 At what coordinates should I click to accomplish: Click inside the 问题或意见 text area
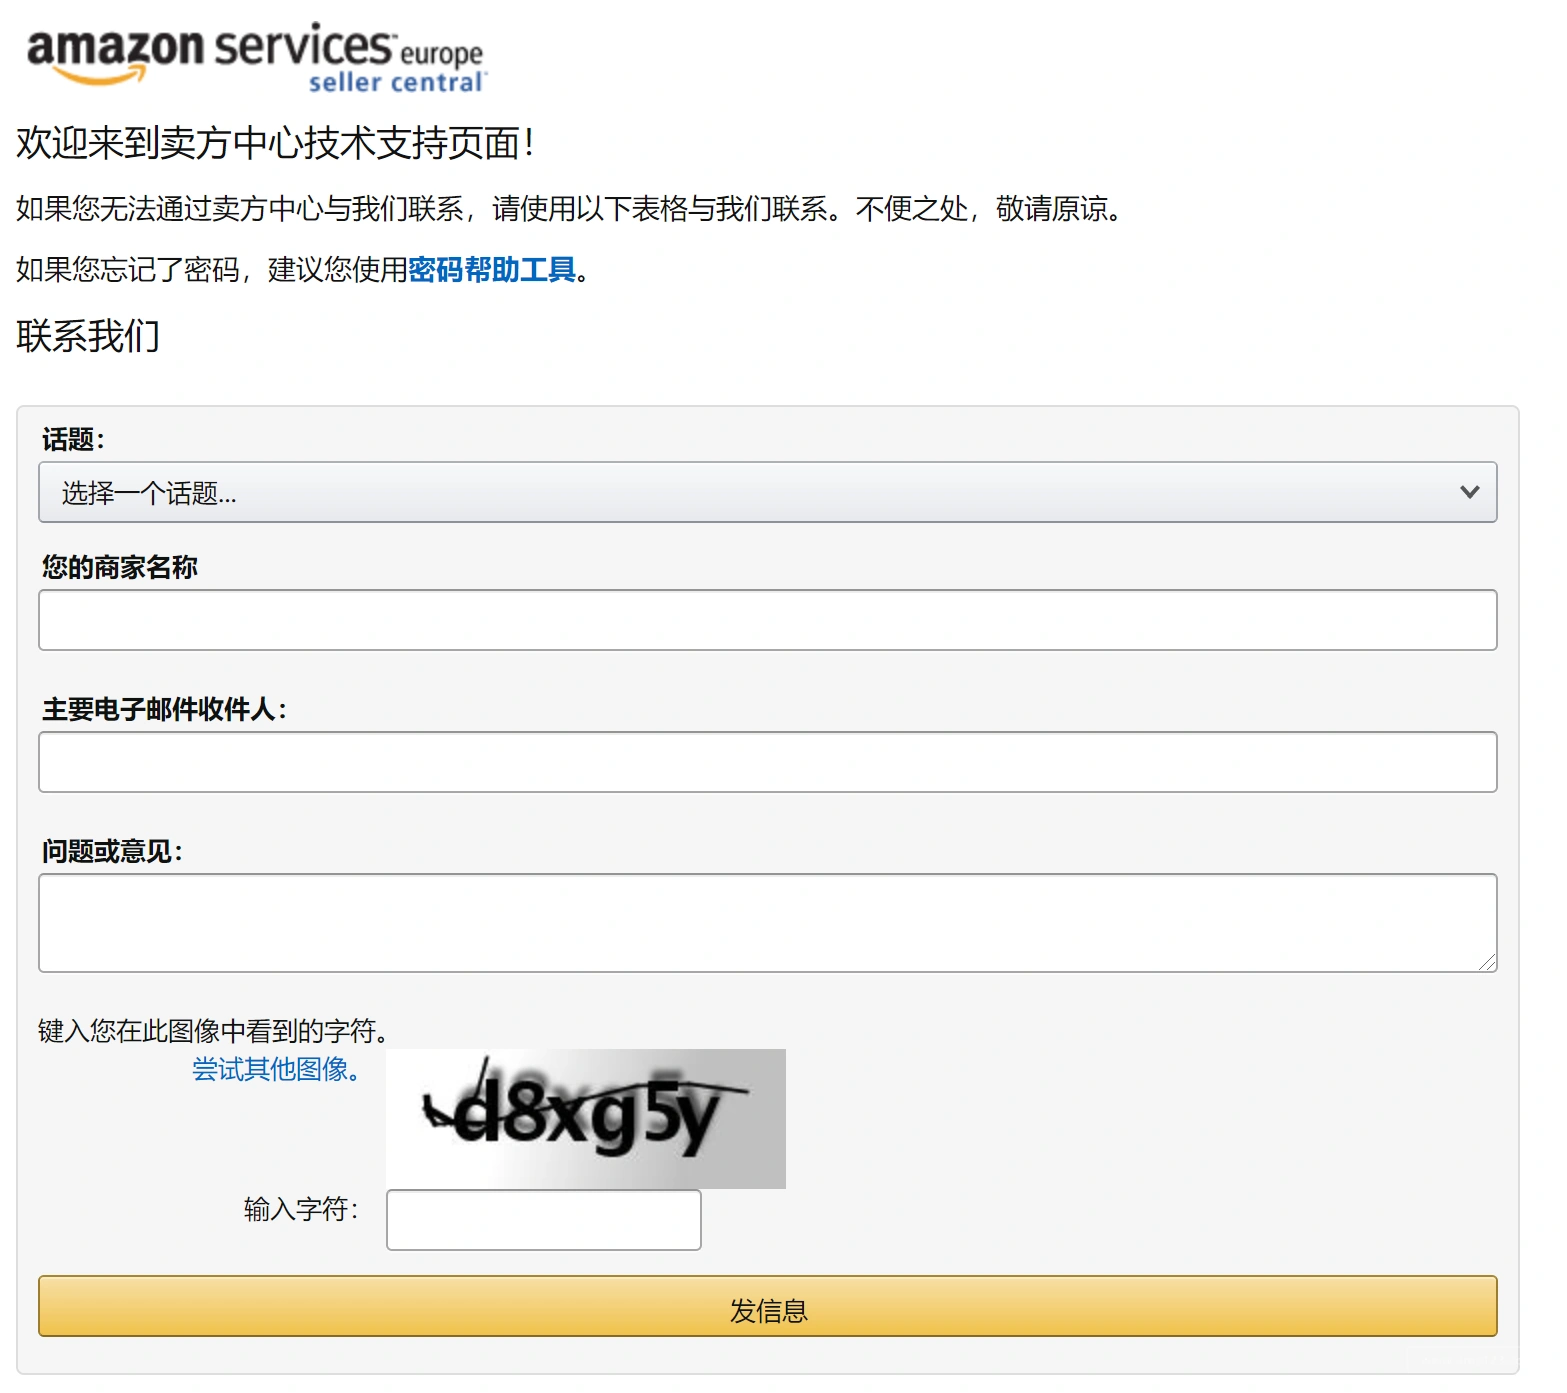pos(766,922)
